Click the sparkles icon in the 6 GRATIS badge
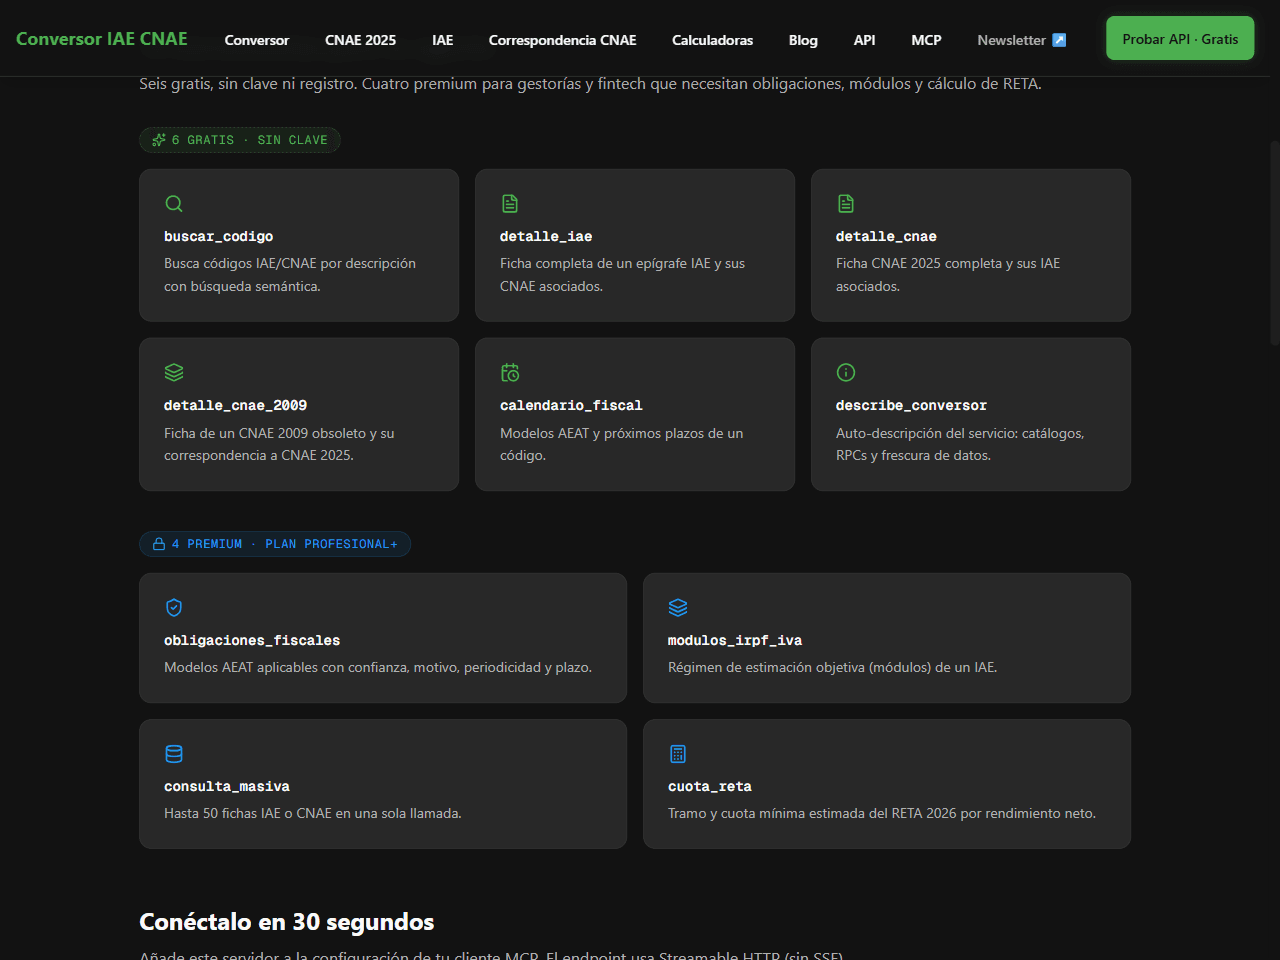1280x960 pixels. click(159, 140)
